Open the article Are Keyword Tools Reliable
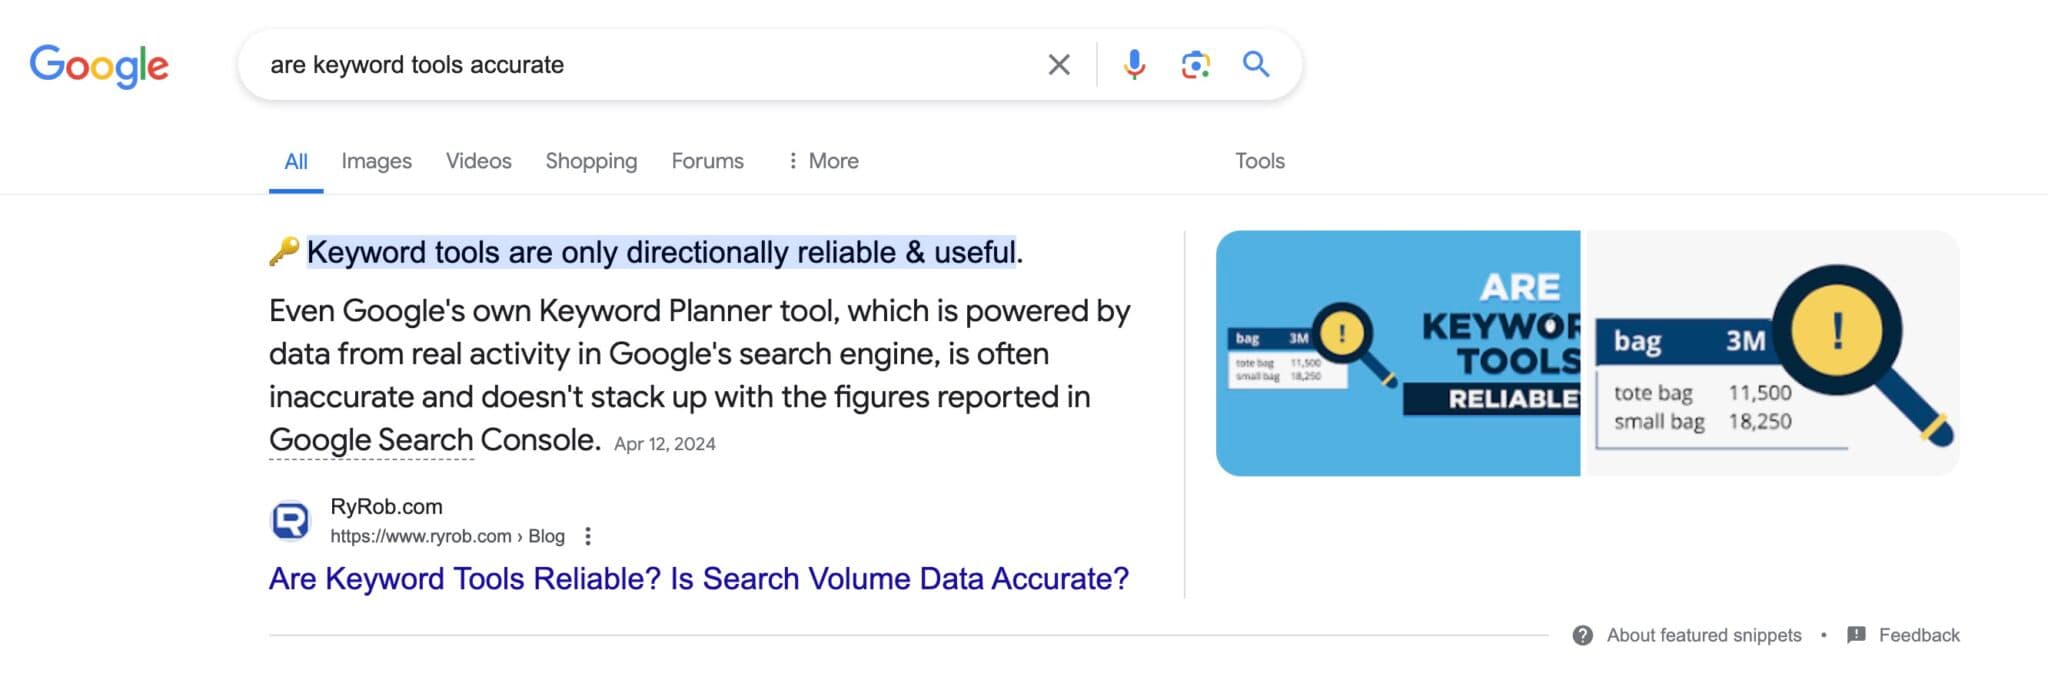The width and height of the screenshot is (2048, 673). pos(698,578)
